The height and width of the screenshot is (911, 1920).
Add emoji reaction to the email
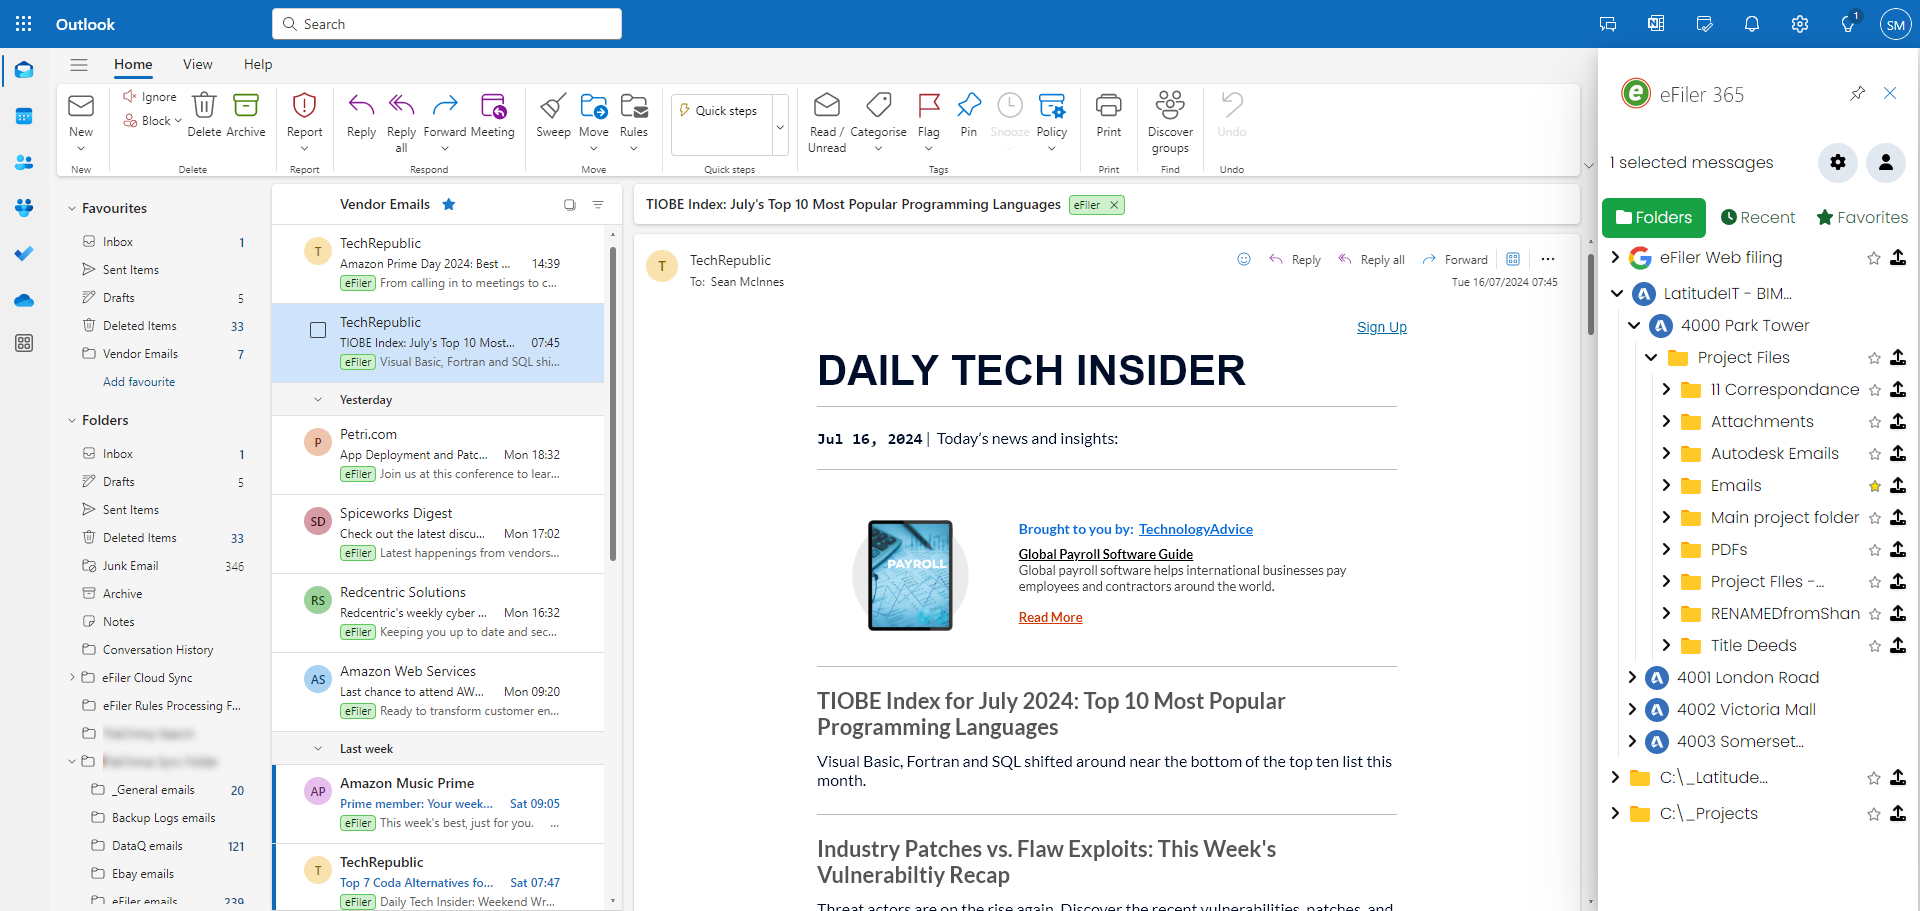tap(1244, 259)
